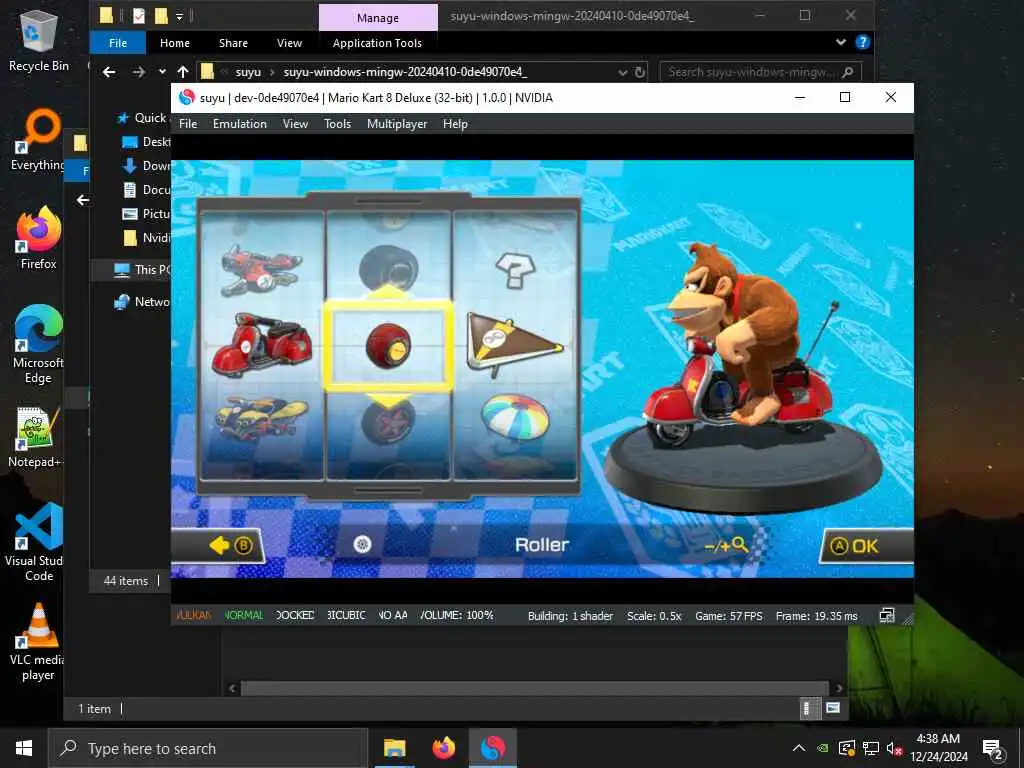This screenshot has height=768, width=1024.
Task: Click the Manage contextual tab
Action: tap(378, 18)
